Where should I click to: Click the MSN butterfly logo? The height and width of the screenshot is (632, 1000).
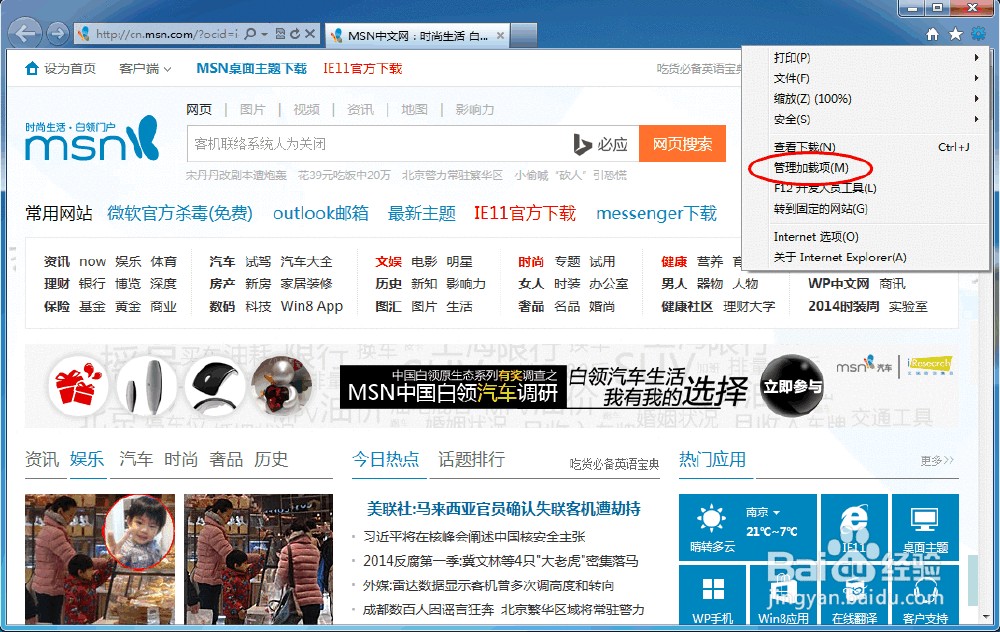[x=92, y=138]
